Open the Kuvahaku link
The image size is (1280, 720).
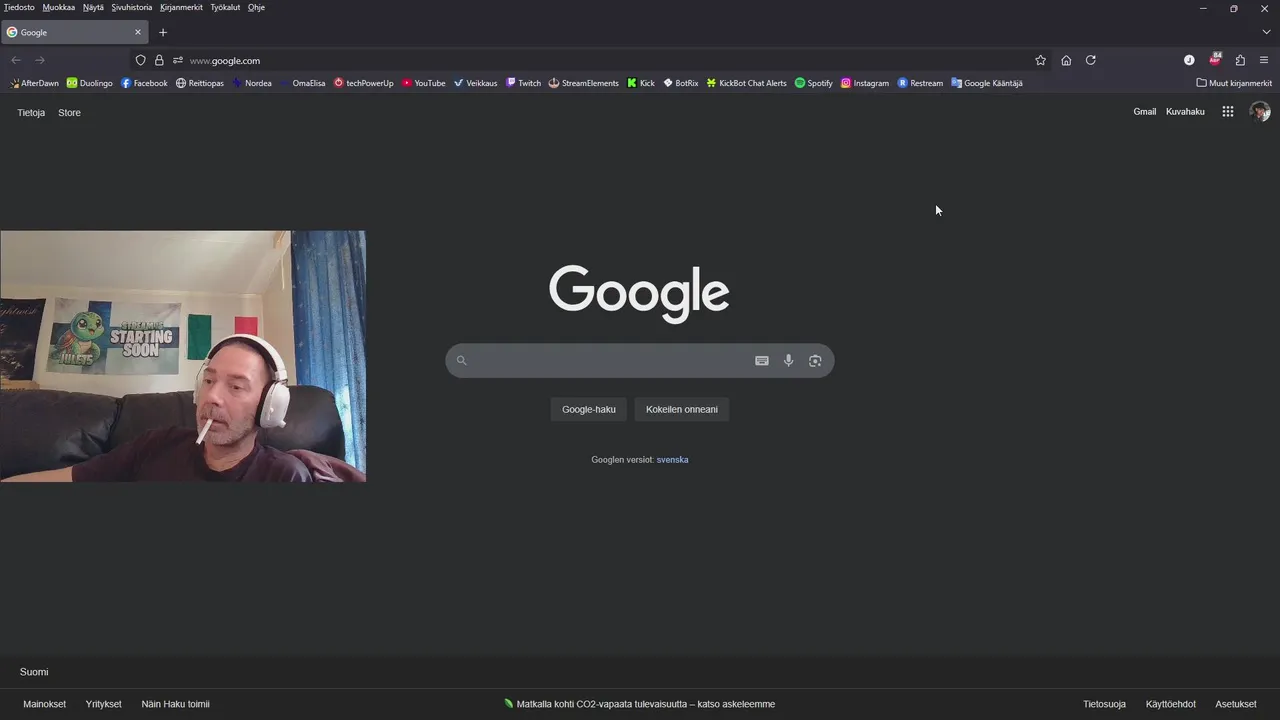[x=1185, y=112]
